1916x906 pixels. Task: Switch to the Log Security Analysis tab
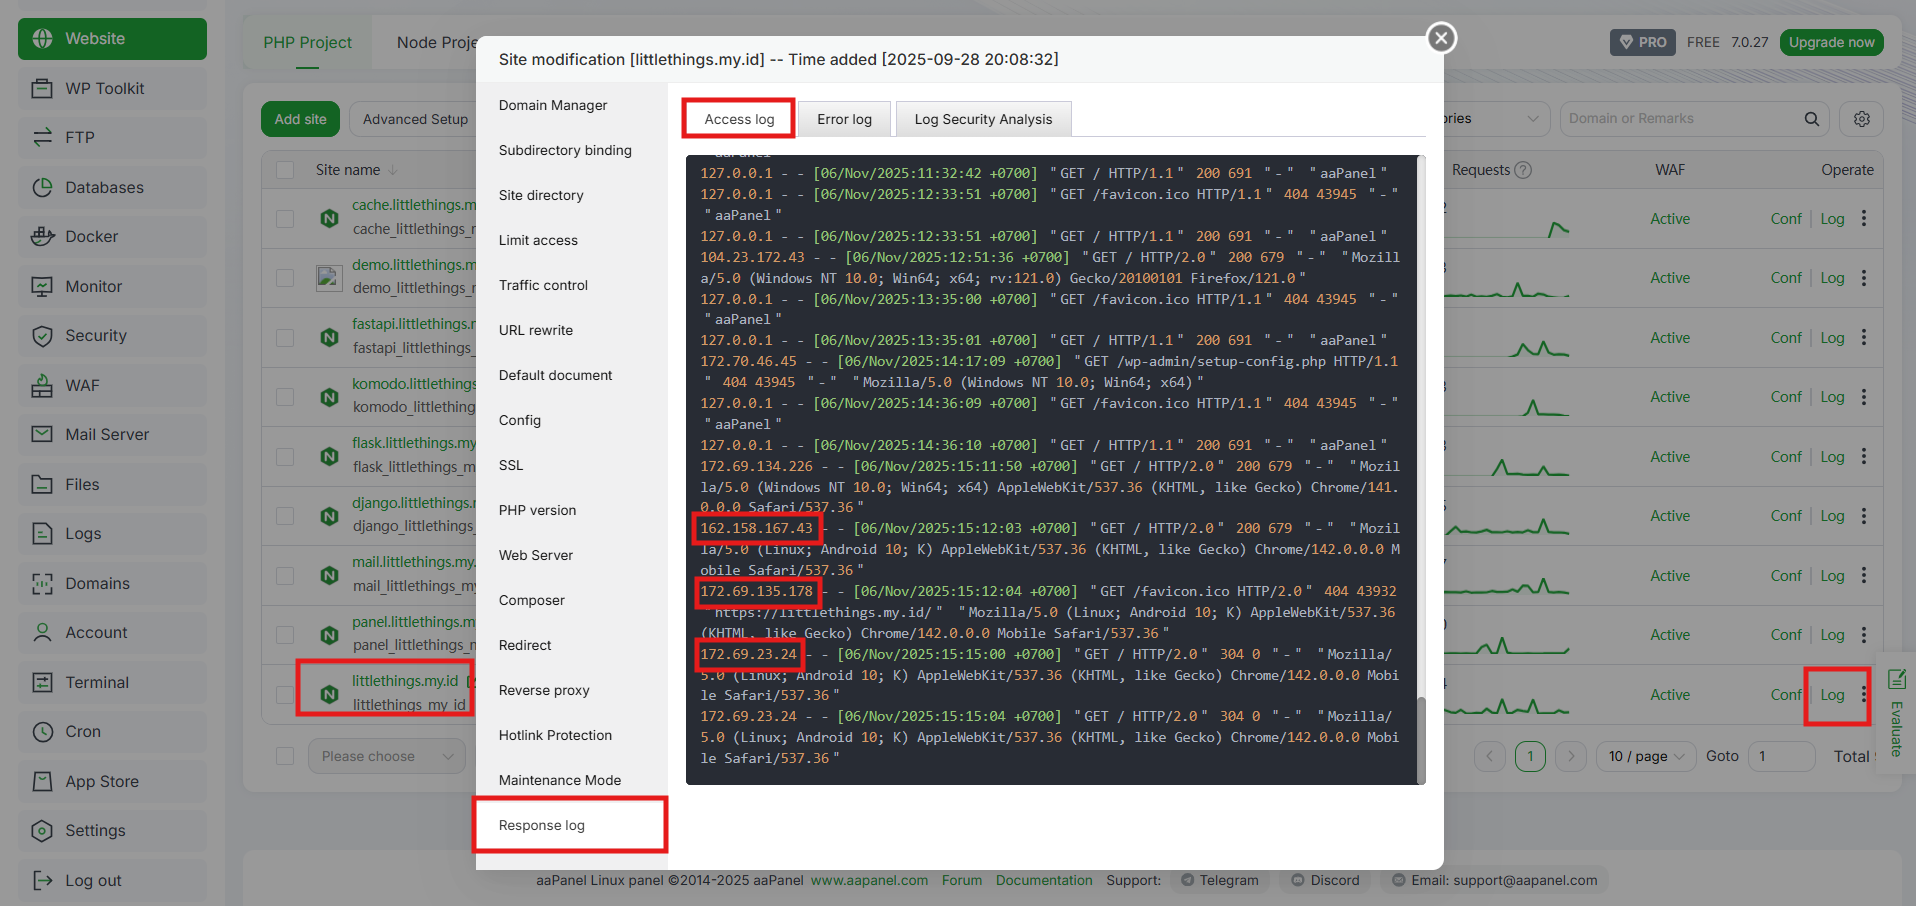coord(983,119)
